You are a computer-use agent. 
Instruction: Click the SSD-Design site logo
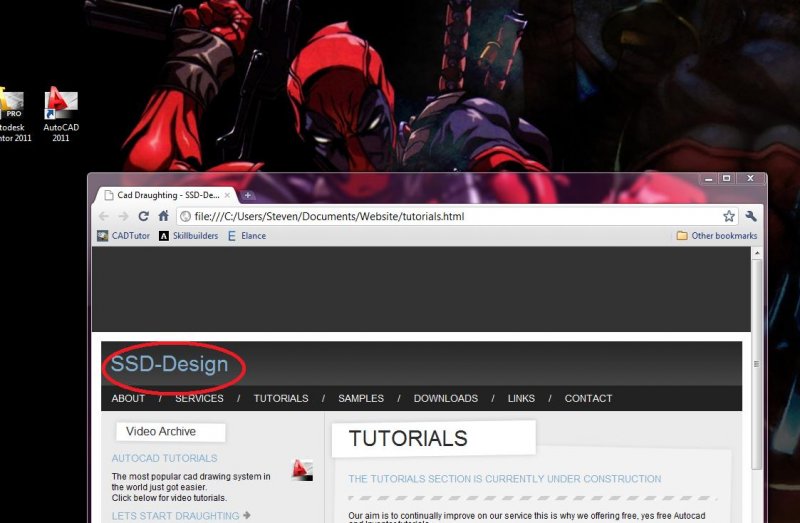point(169,364)
